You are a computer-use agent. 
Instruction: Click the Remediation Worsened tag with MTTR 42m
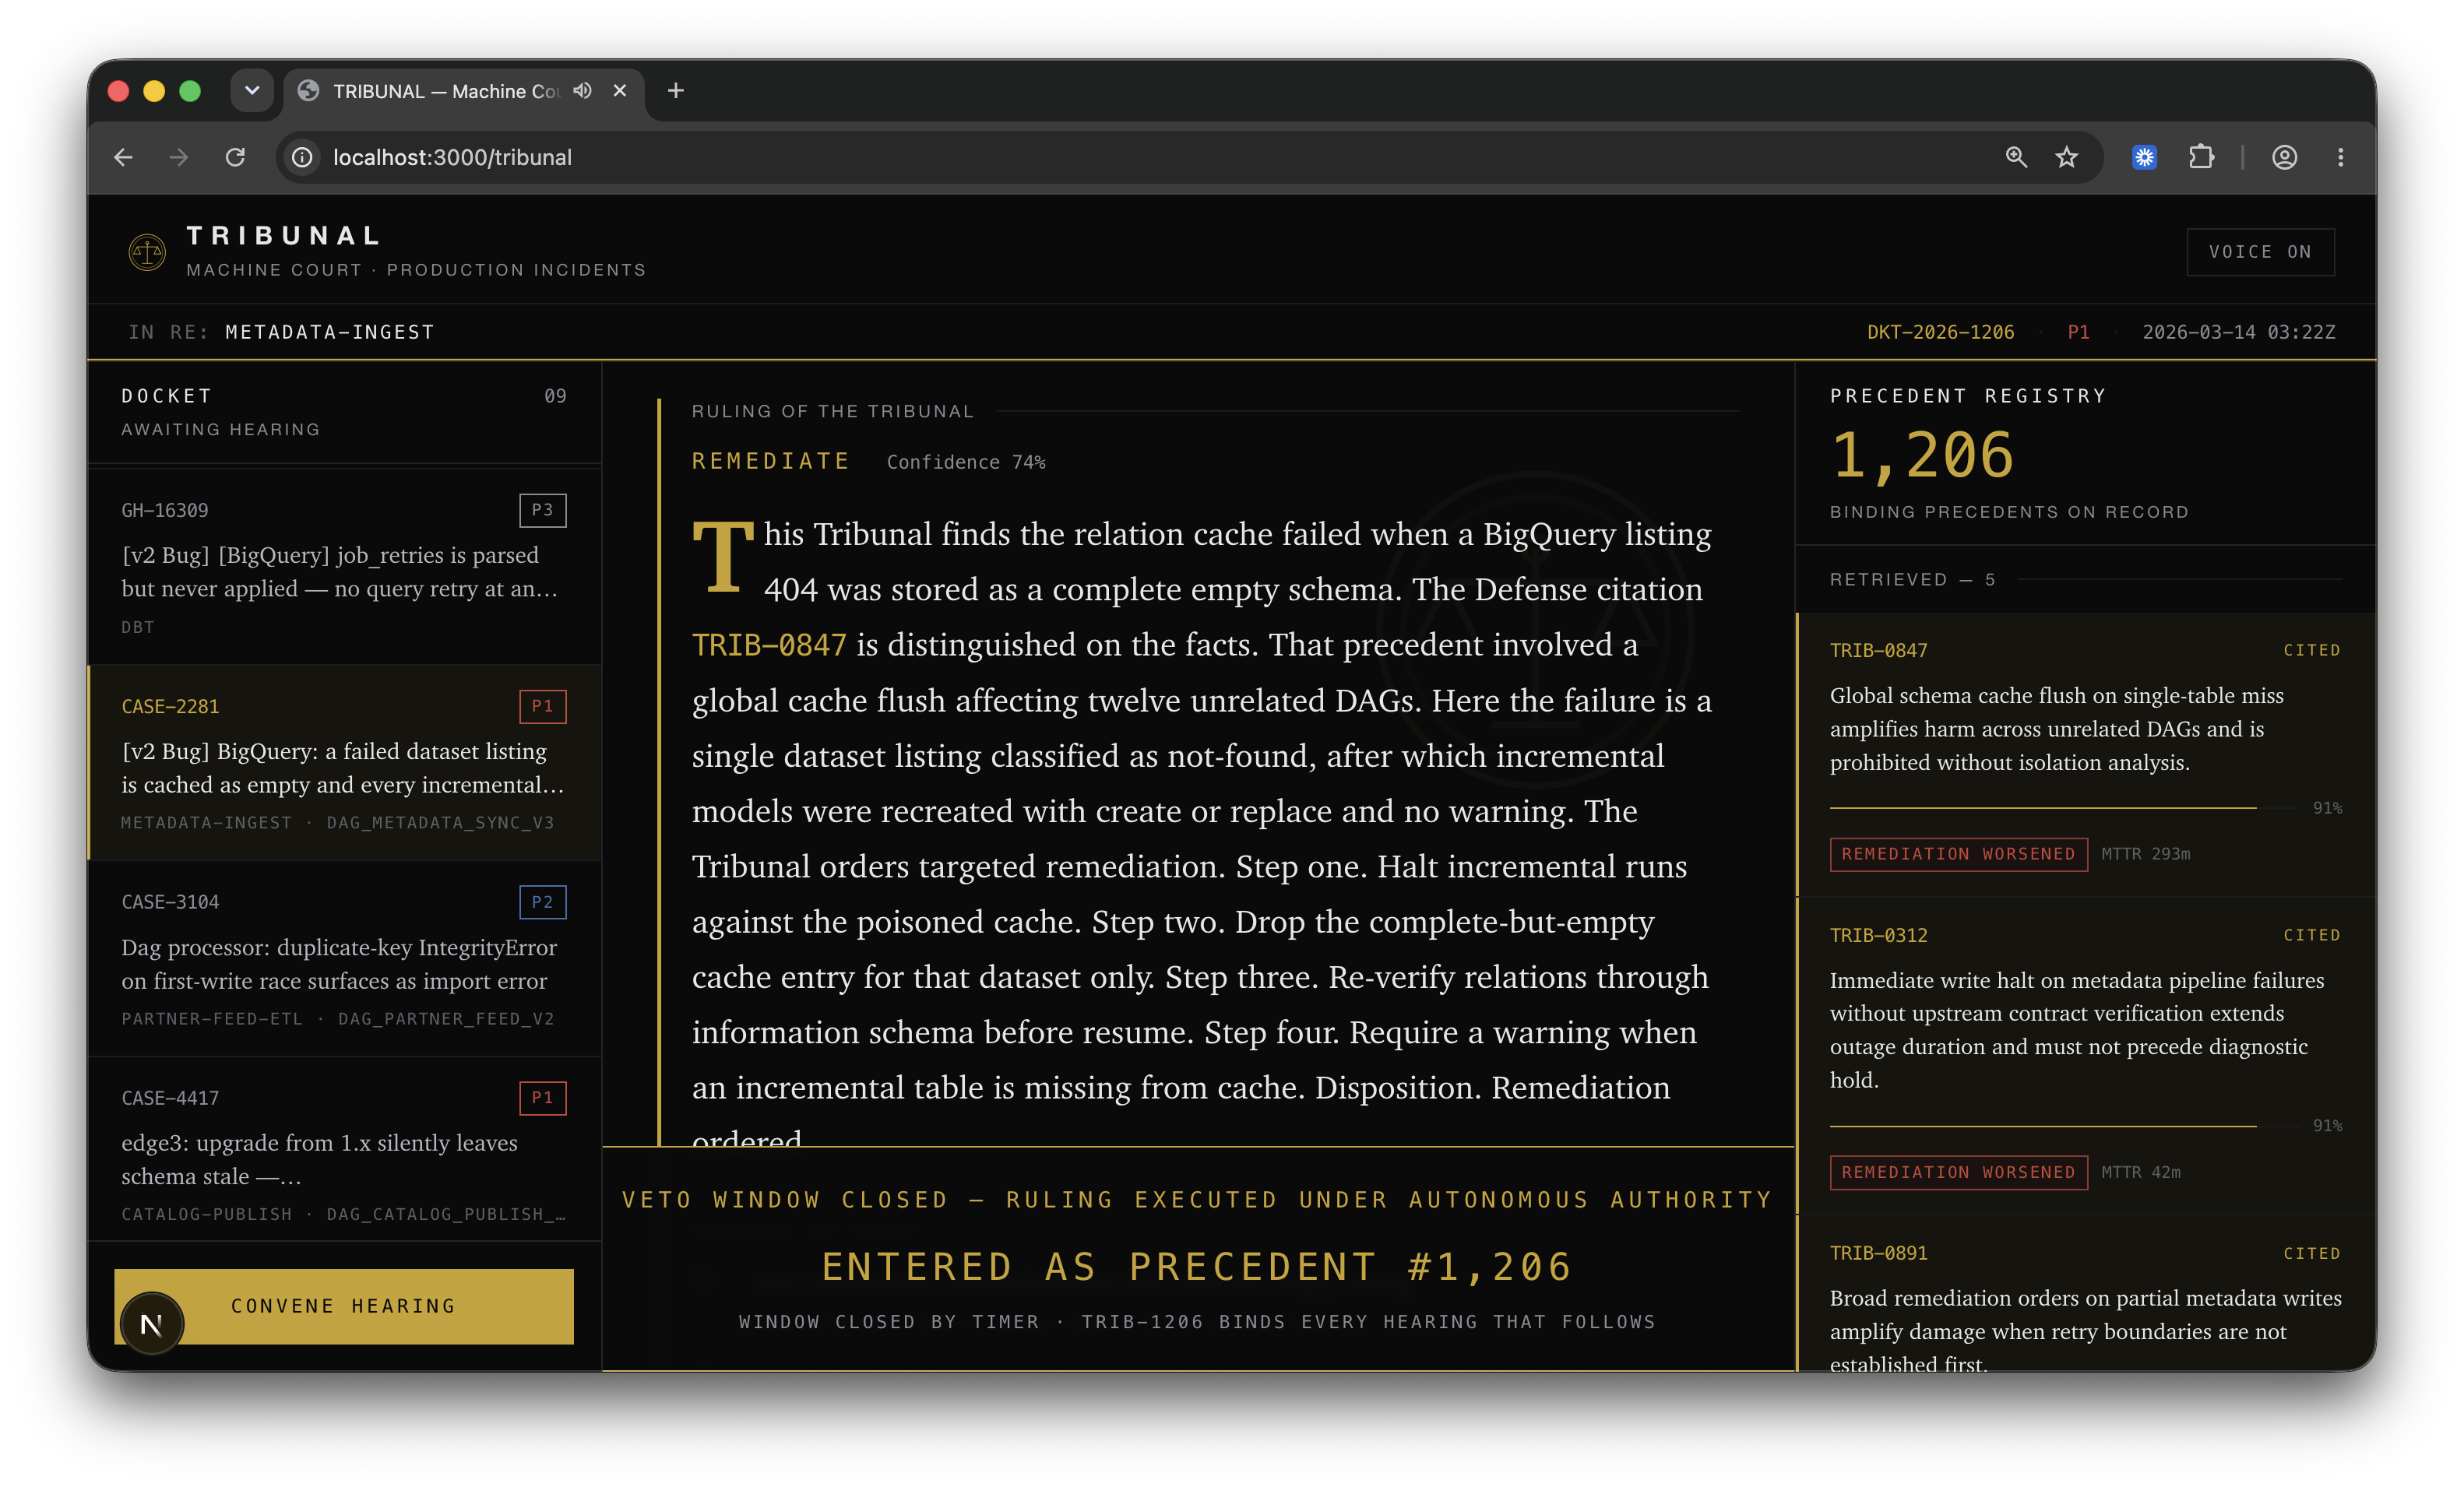coord(1958,1172)
